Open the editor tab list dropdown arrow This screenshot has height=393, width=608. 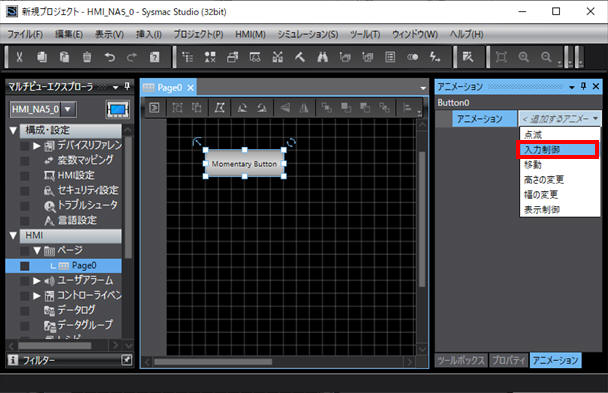423,88
